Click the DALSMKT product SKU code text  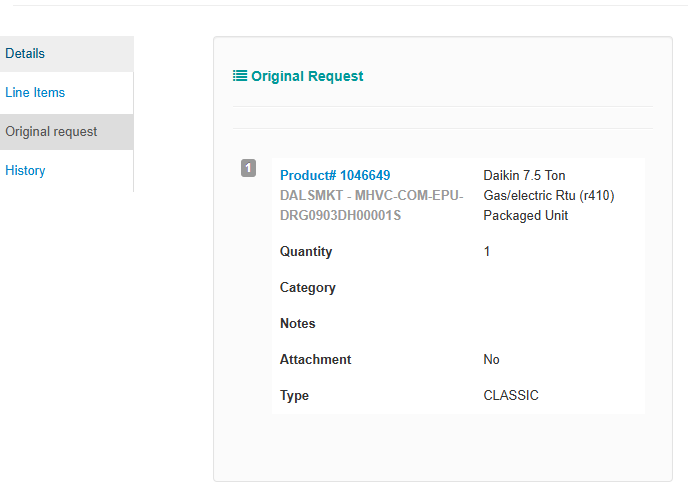pyautogui.click(x=371, y=205)
